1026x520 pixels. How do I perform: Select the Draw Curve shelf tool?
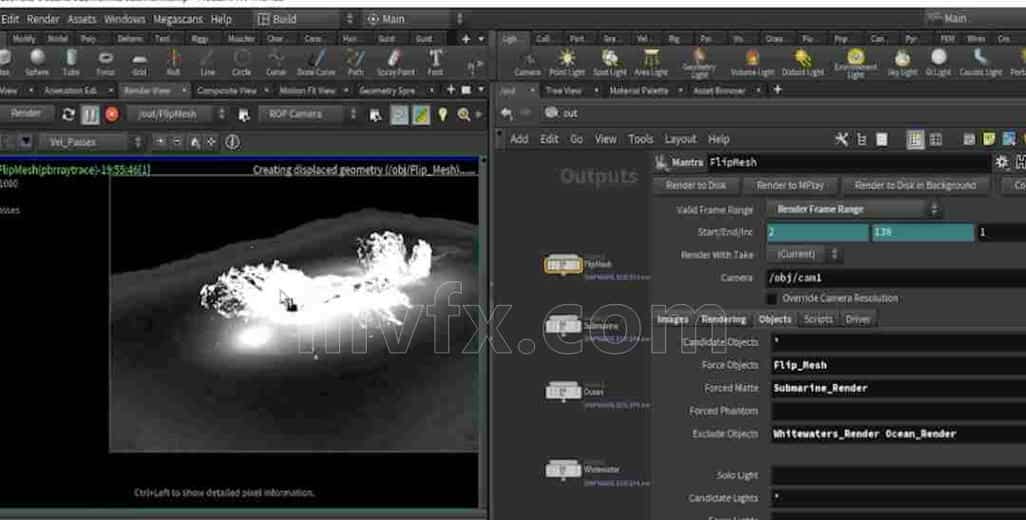pos(316,61)
